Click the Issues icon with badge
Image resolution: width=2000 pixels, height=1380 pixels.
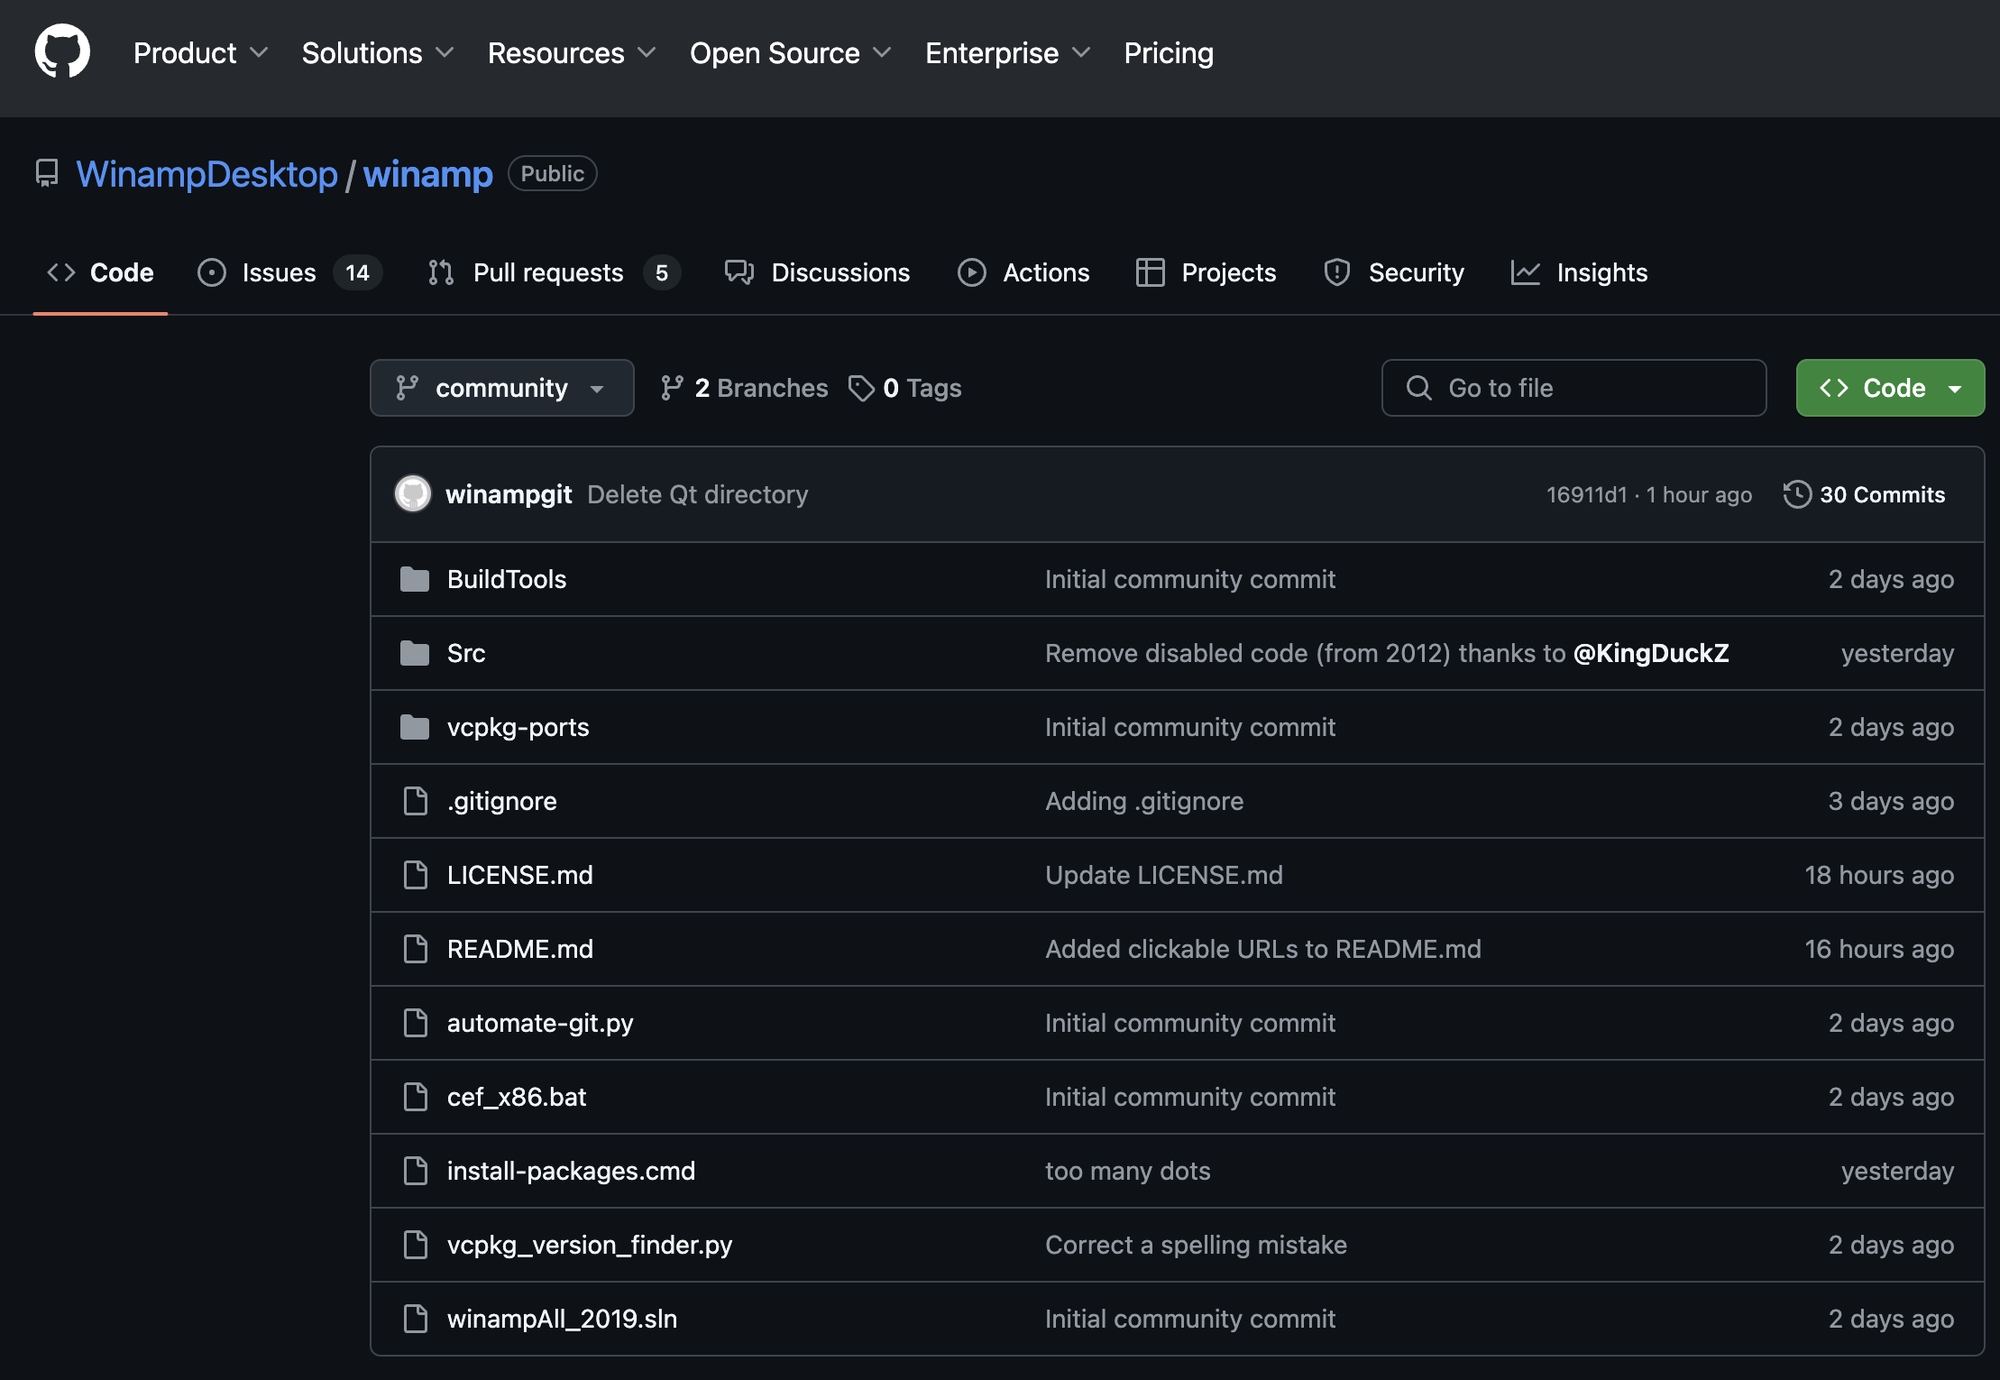[283, 271]
